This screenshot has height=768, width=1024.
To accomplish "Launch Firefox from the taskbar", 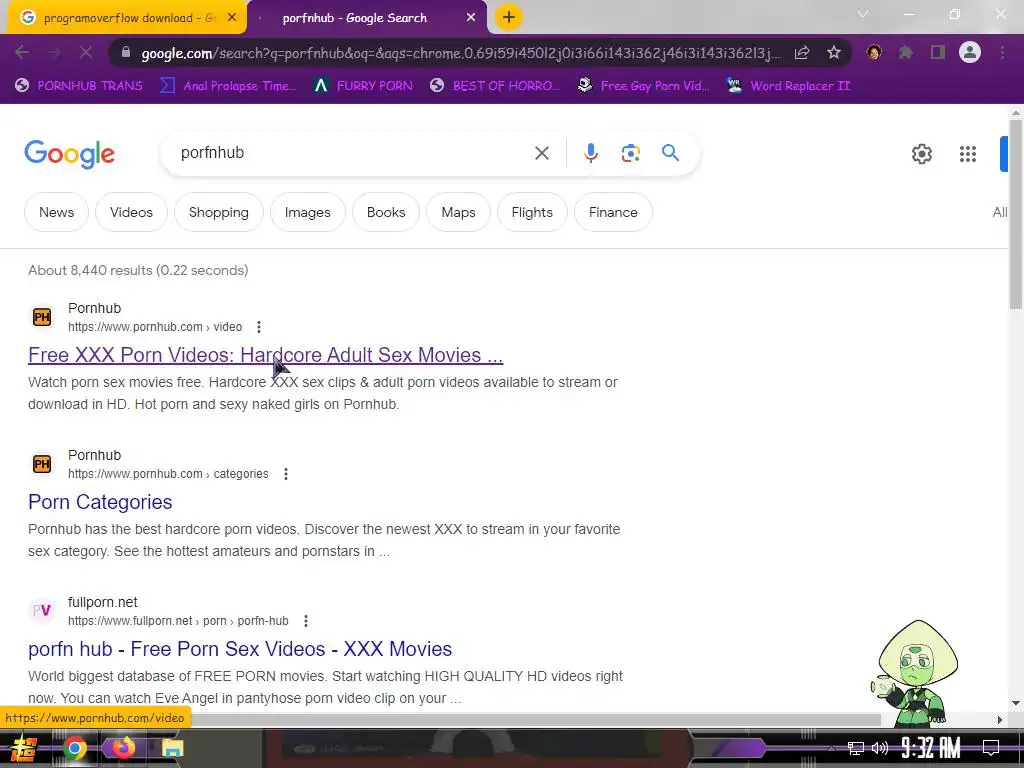I will [123, 748].
